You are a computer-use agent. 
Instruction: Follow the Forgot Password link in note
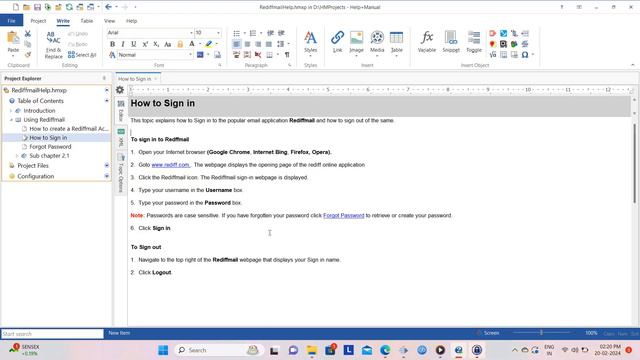coord(343,216)
